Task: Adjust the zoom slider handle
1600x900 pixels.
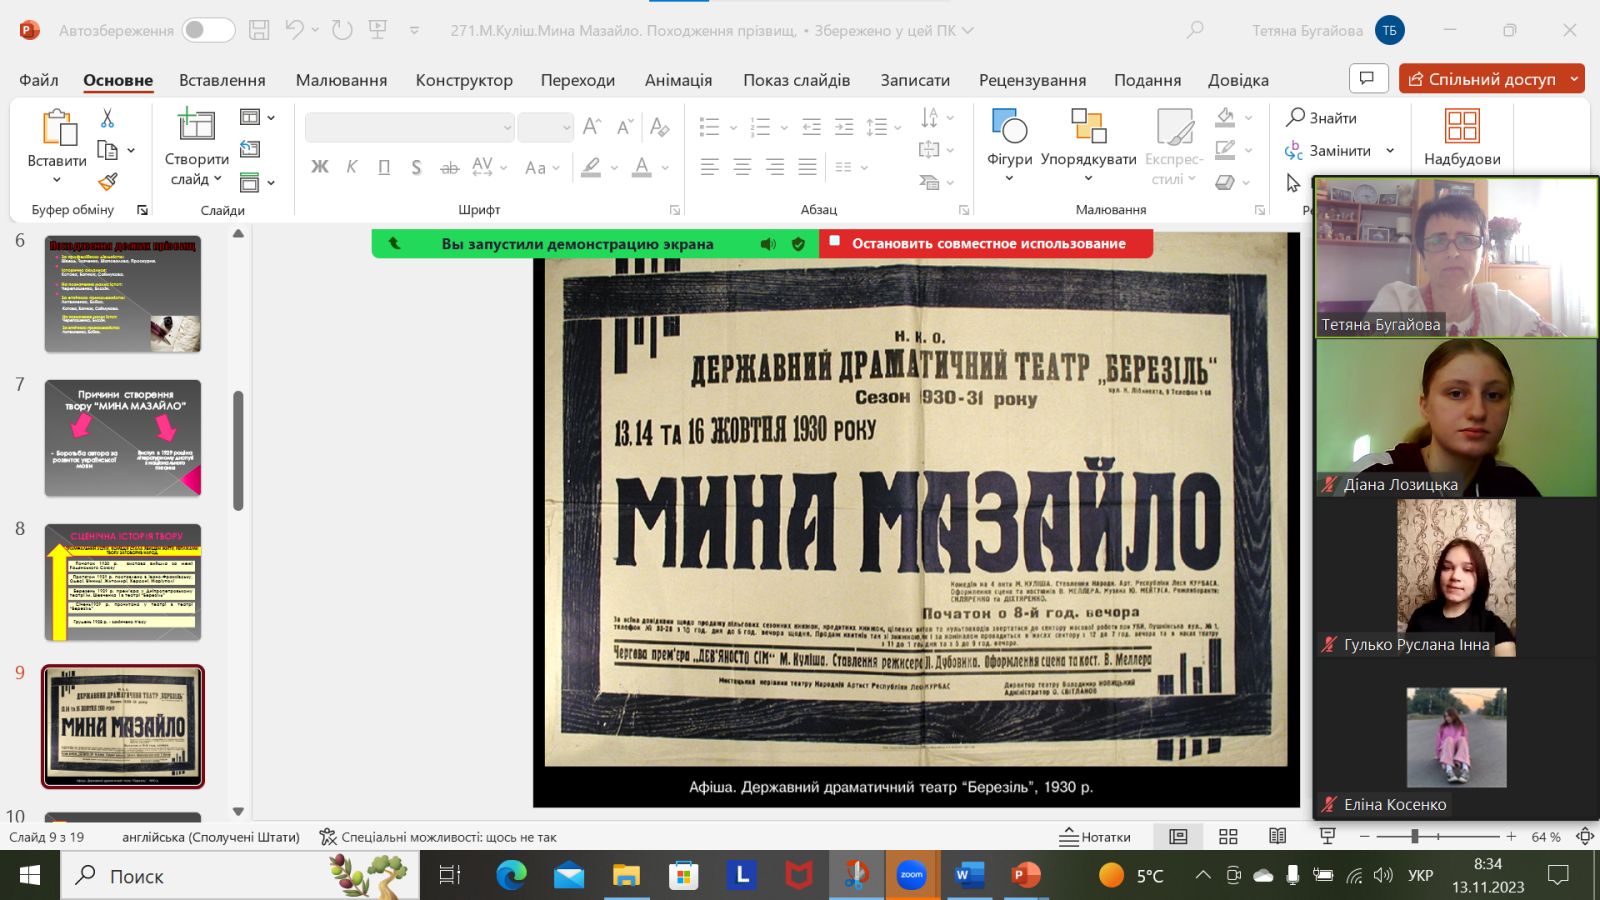Action: click(x=1414, y=836)
